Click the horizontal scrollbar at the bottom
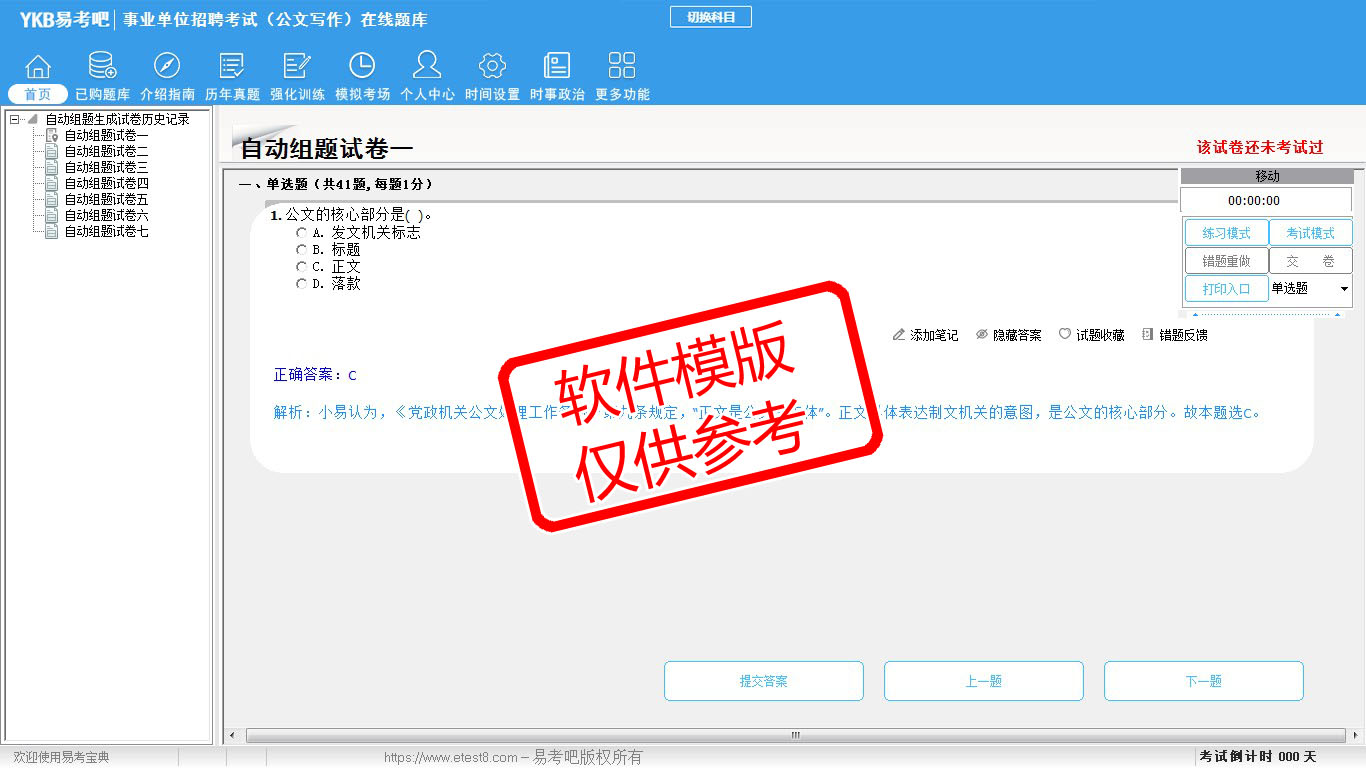 pyautogui.click(x=795, y=735)
